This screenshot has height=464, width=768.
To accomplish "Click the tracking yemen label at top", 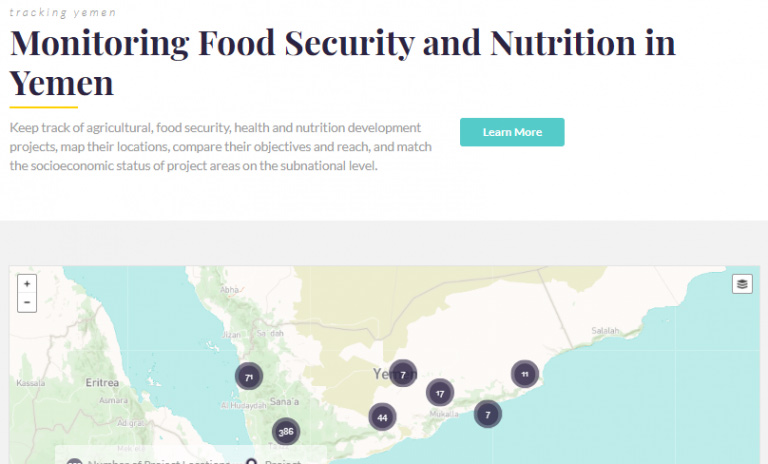I will tap(63, 12).
